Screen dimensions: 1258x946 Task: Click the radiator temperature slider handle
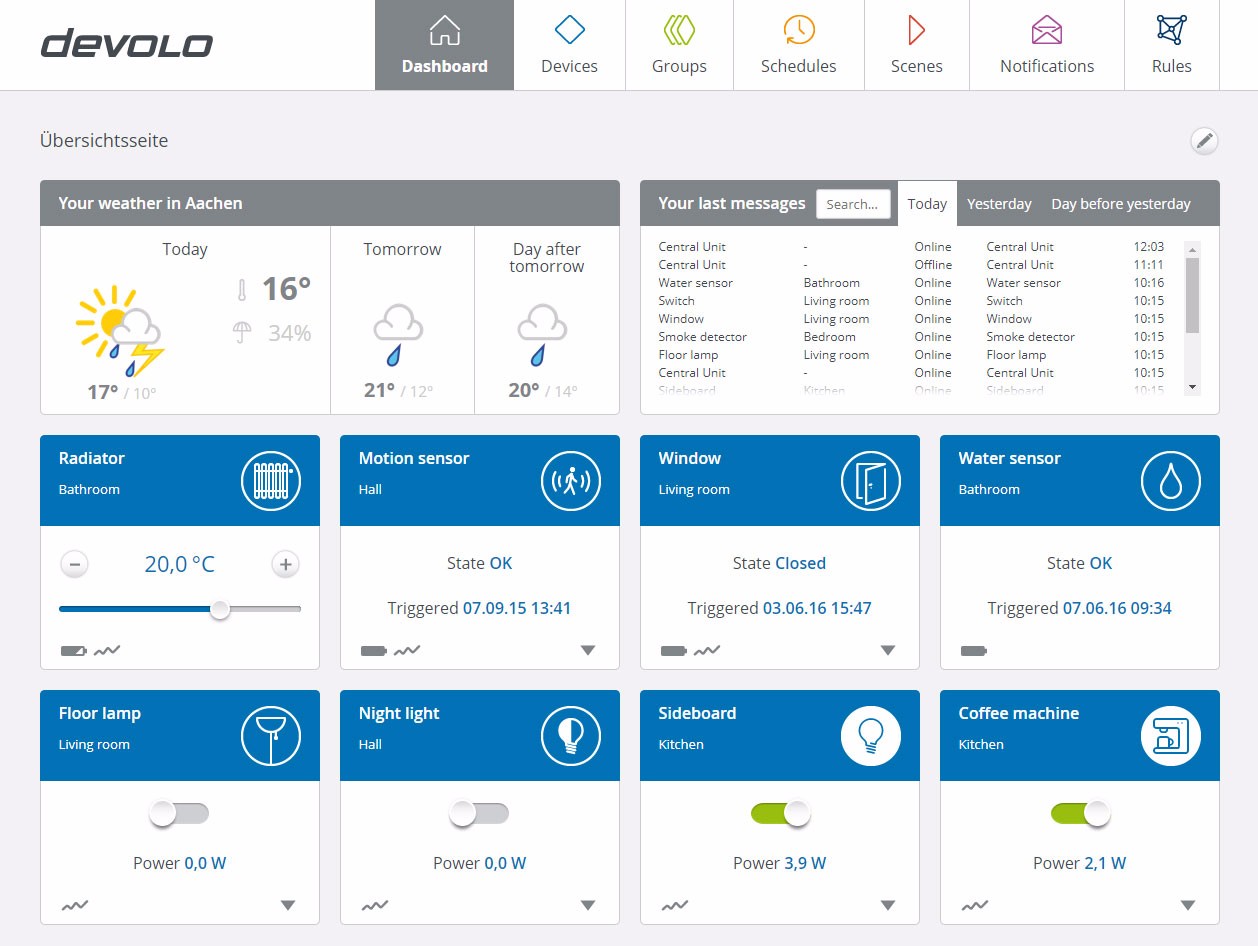220,609
